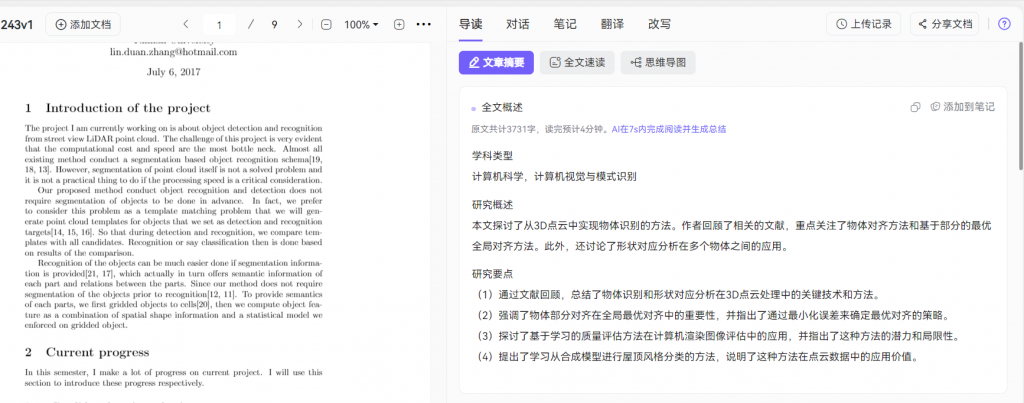Select the 思维导图 view button
Screen dimensions: 1024x403
[658, 63]
